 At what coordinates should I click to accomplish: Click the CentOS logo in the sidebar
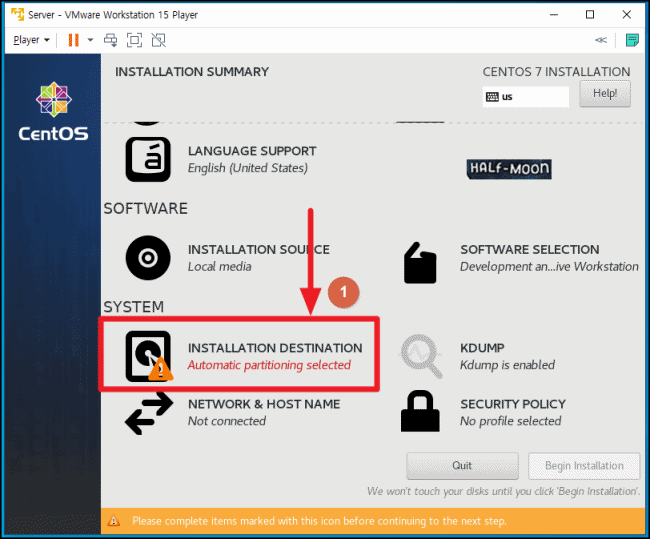click(x=53, y=111)
